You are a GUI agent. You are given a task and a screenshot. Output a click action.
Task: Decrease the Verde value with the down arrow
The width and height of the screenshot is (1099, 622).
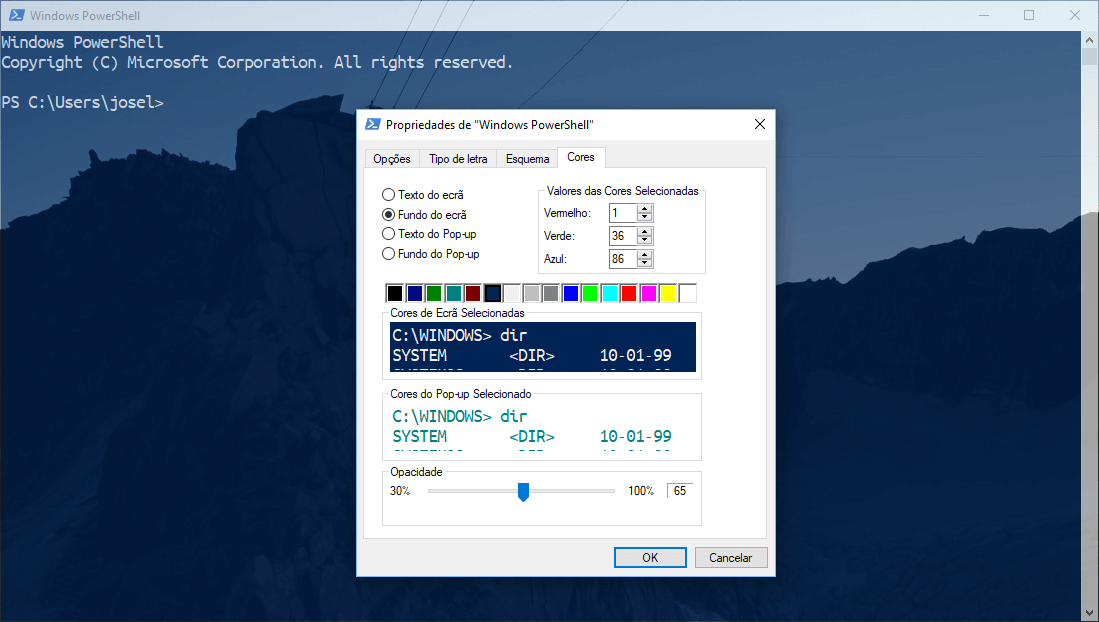(x=645, y=240)
